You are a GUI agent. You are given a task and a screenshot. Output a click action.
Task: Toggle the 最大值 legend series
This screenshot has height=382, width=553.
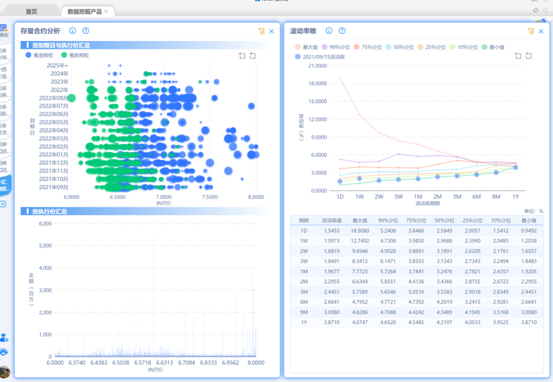[x=306, y=47]
